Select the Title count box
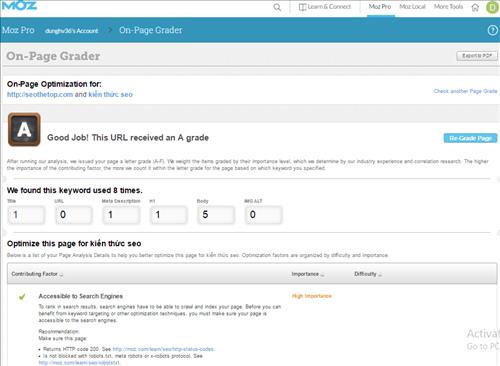The width and height of the screenshot is (500, 366). click(26, 215)
